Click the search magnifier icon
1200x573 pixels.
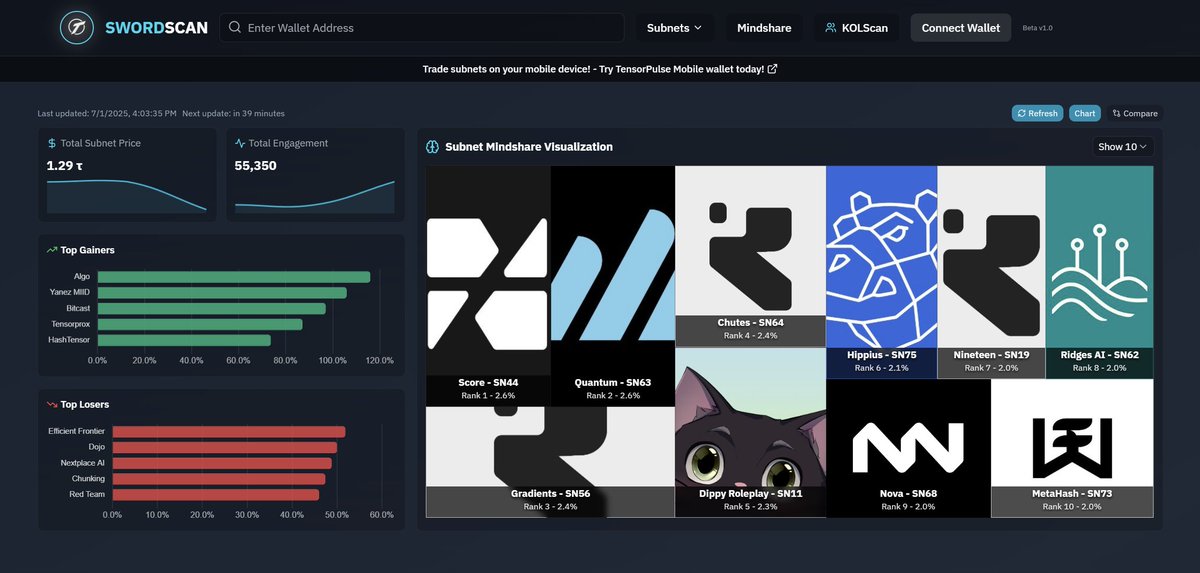point(235,28)
